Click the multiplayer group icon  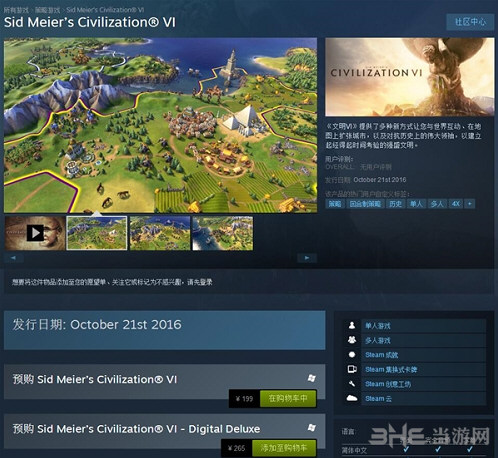point(352,340)
